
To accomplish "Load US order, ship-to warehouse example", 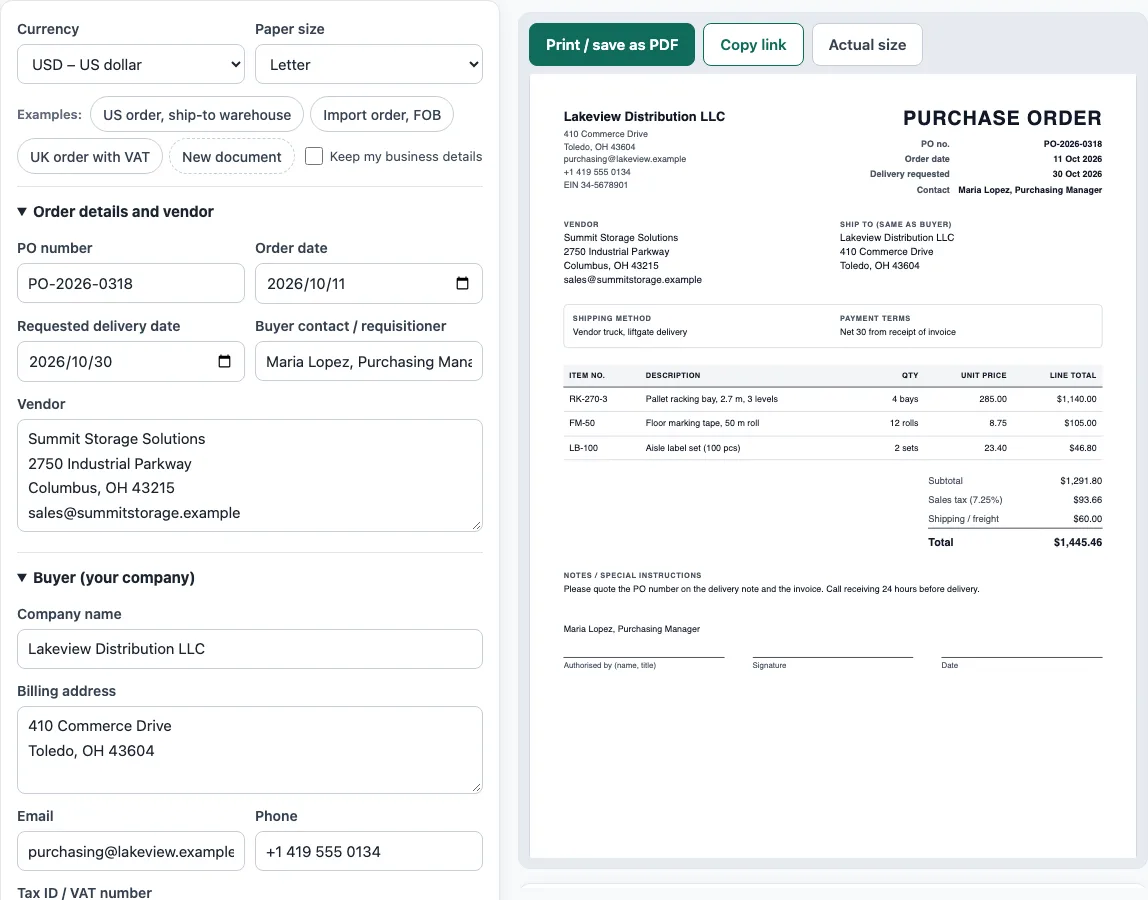I will (x=197, y=115).
